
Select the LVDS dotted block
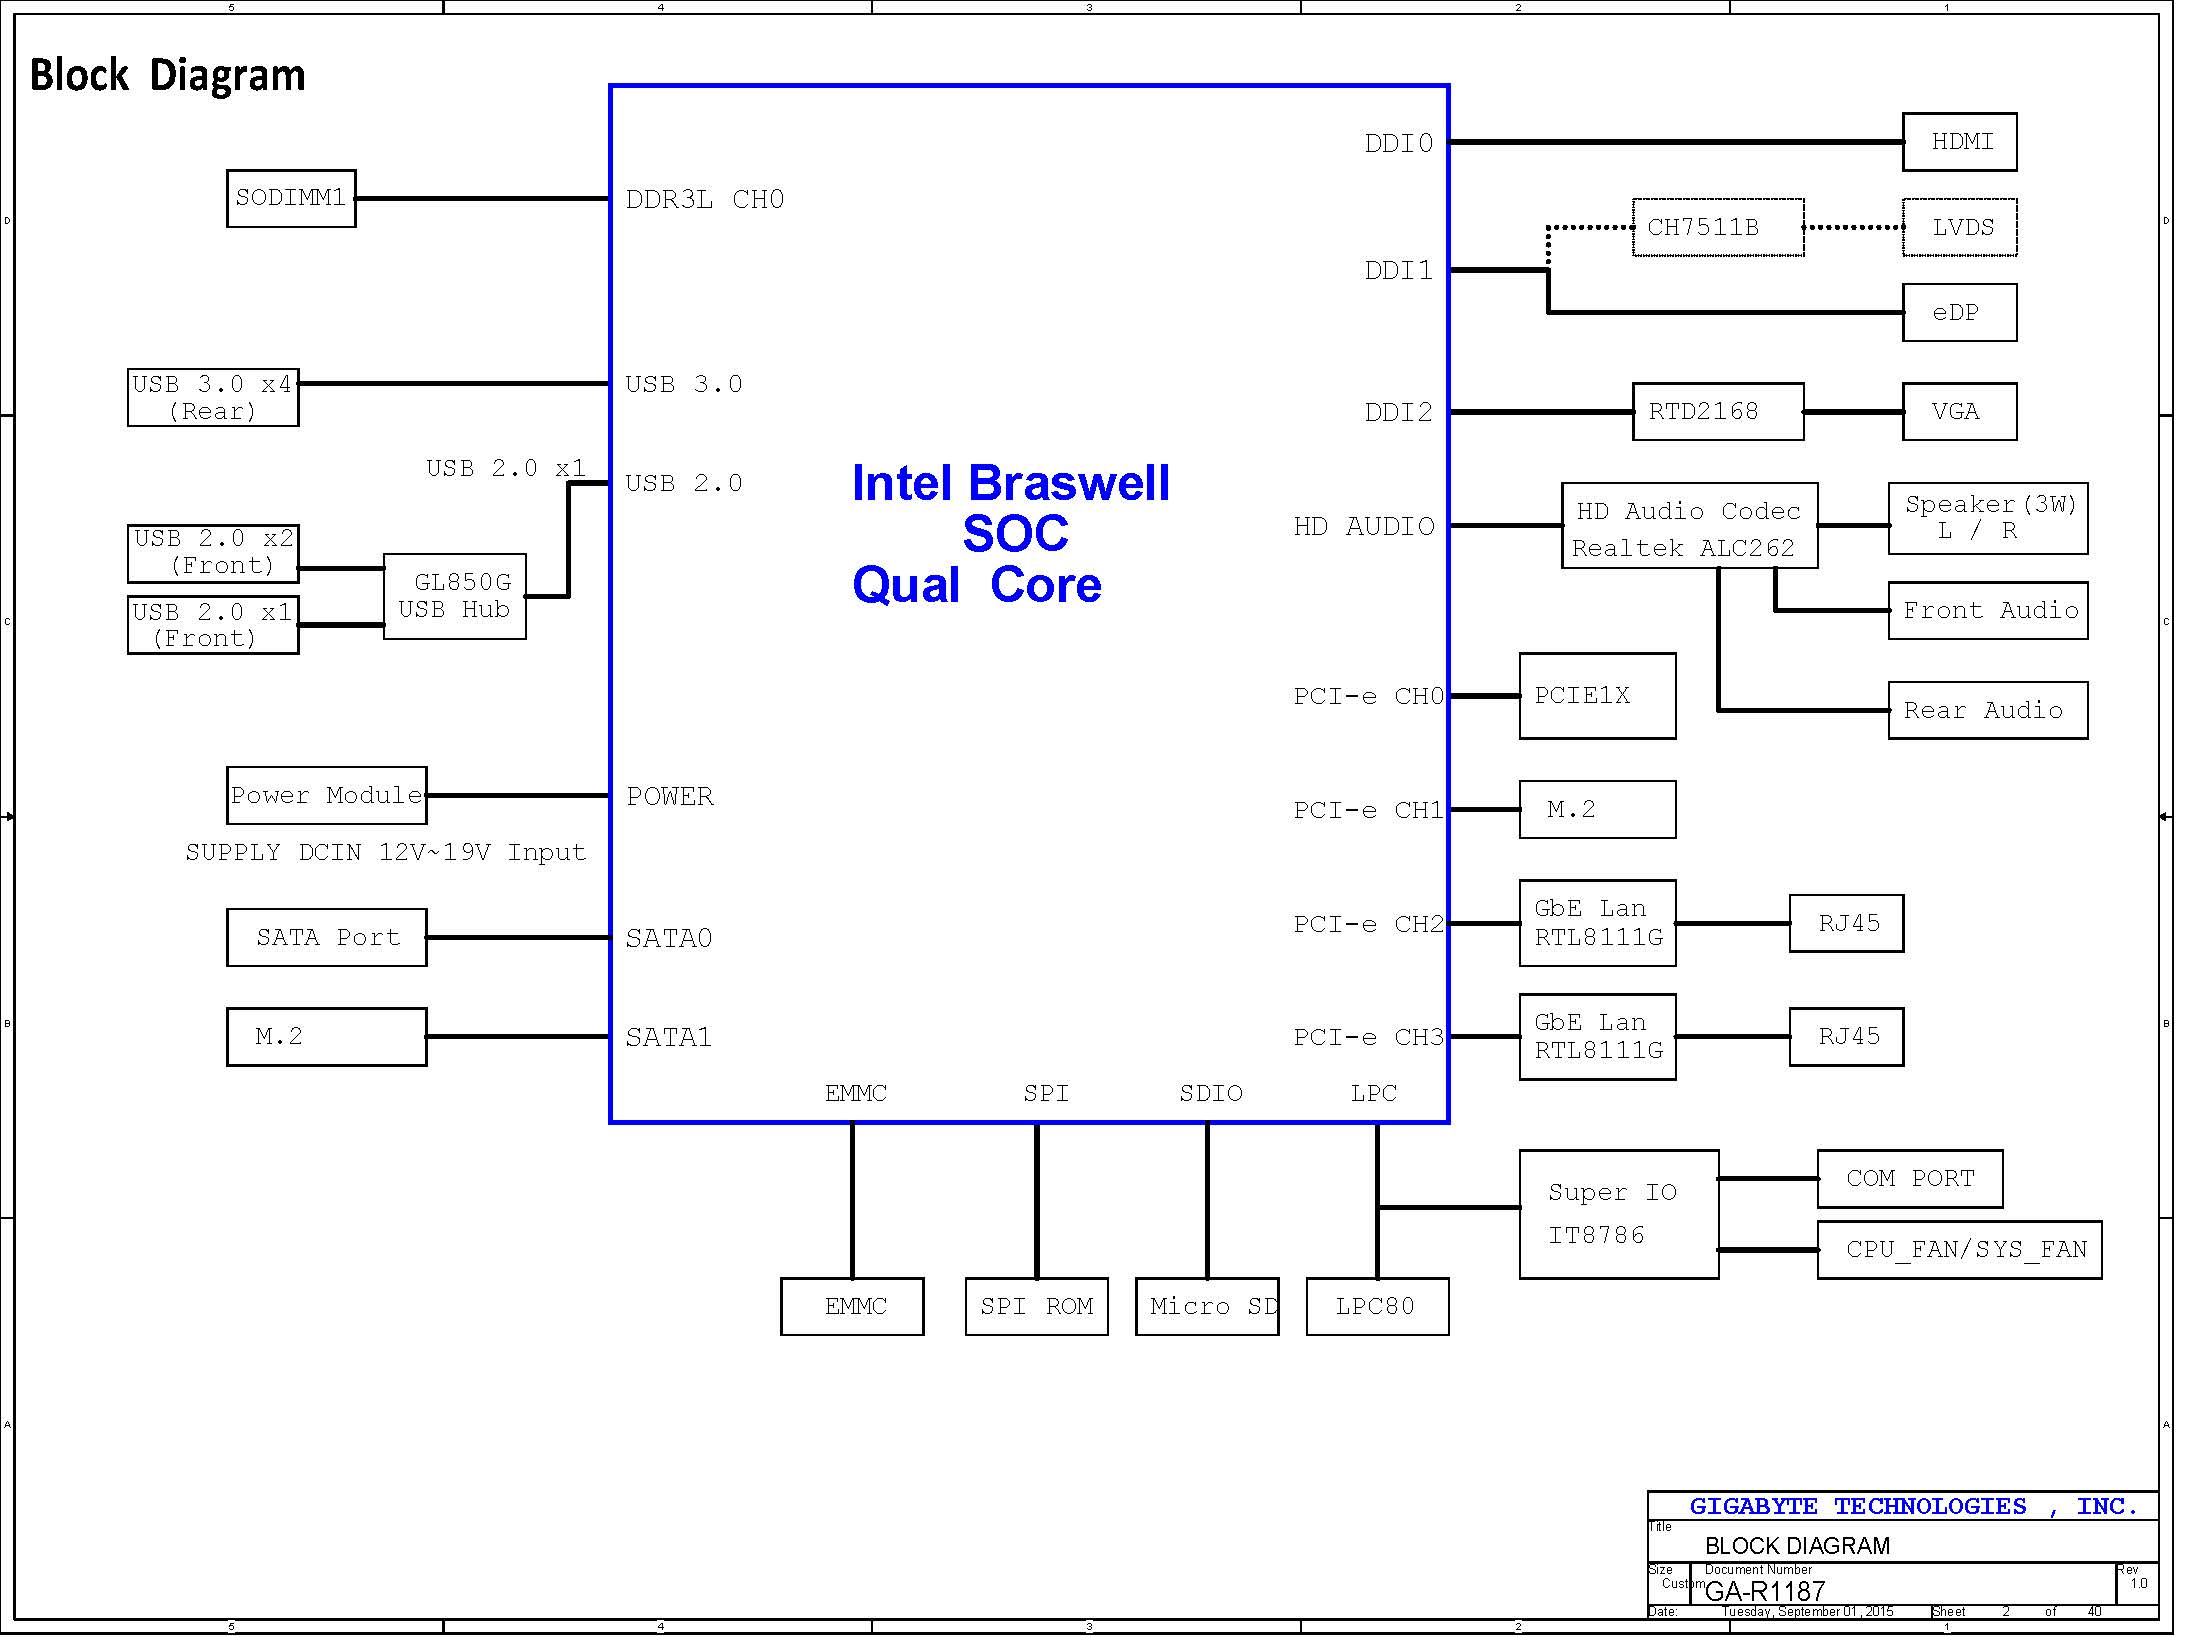tap(1958, 227)
